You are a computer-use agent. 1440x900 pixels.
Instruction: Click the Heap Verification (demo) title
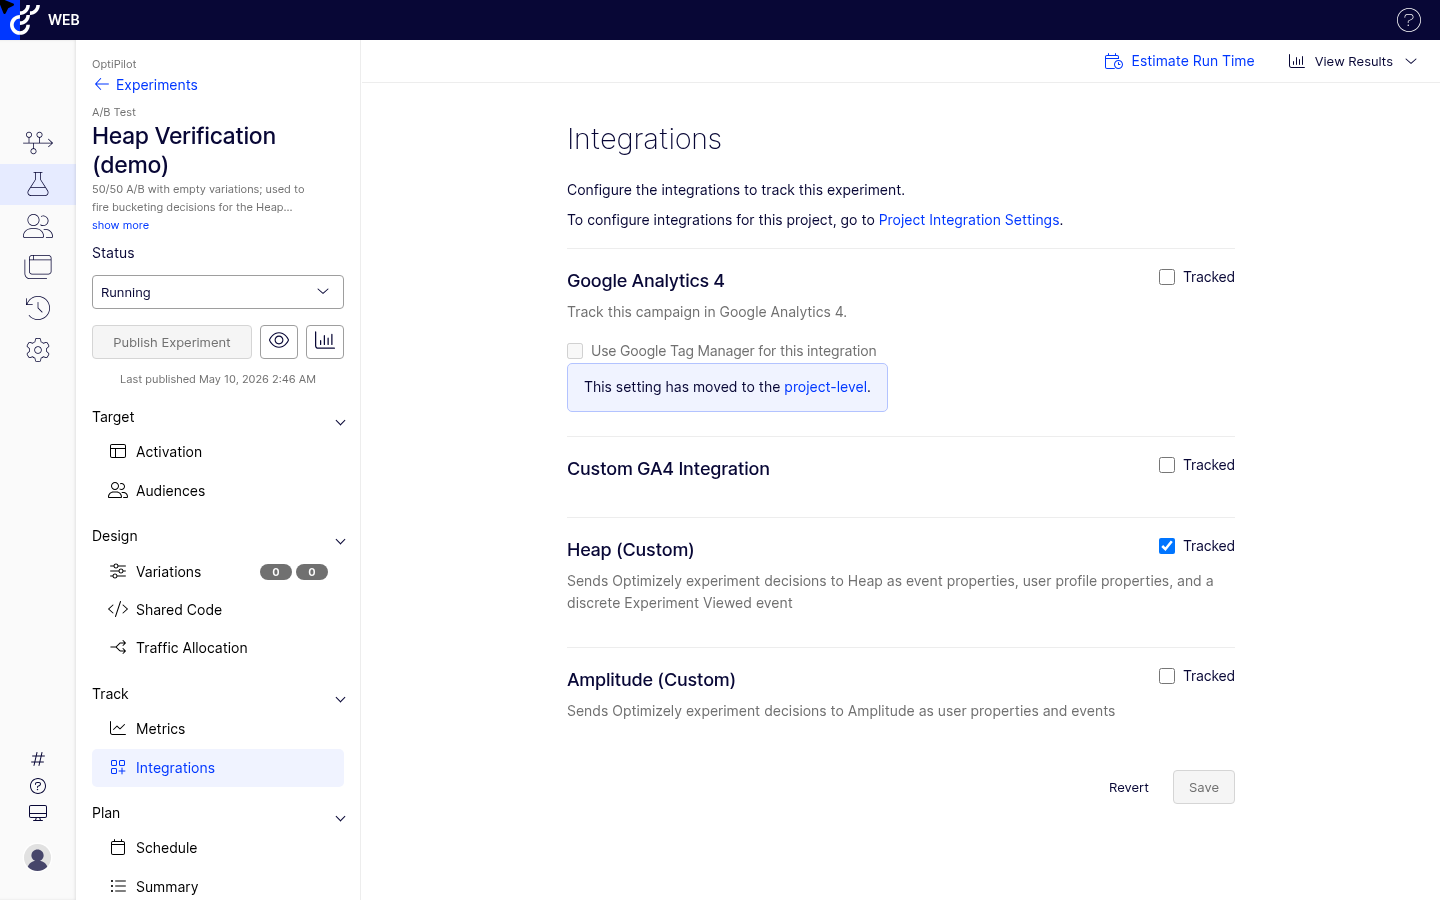click(184, 150)
